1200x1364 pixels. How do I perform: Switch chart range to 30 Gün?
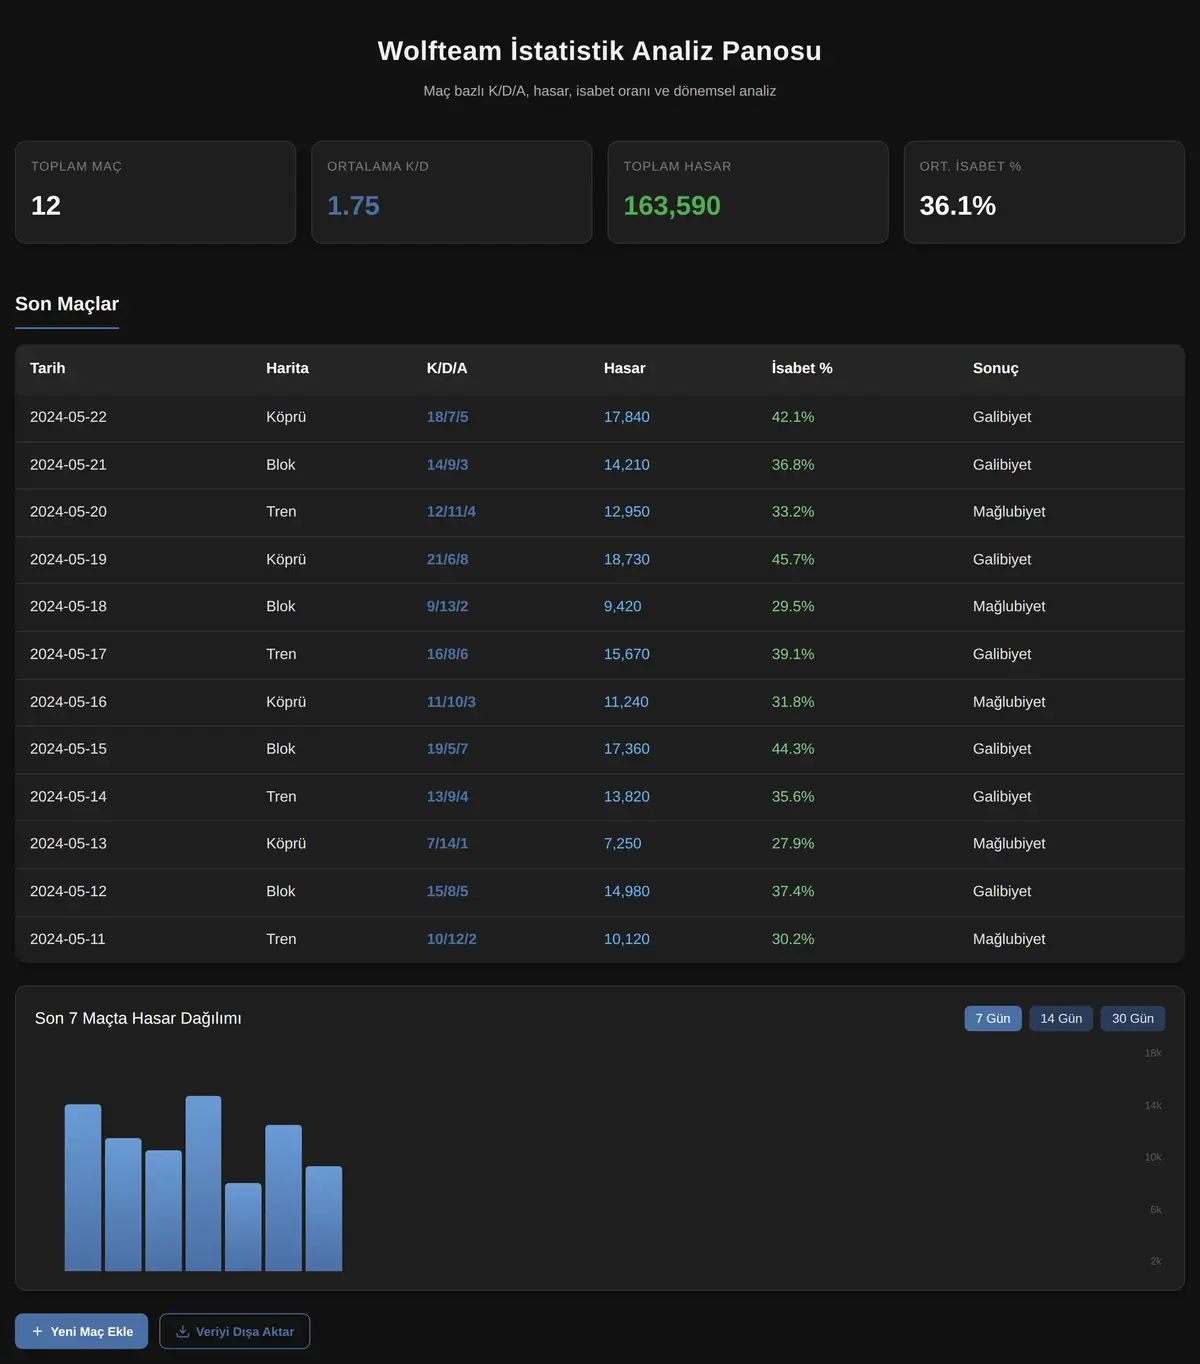click(1133, 1018)
